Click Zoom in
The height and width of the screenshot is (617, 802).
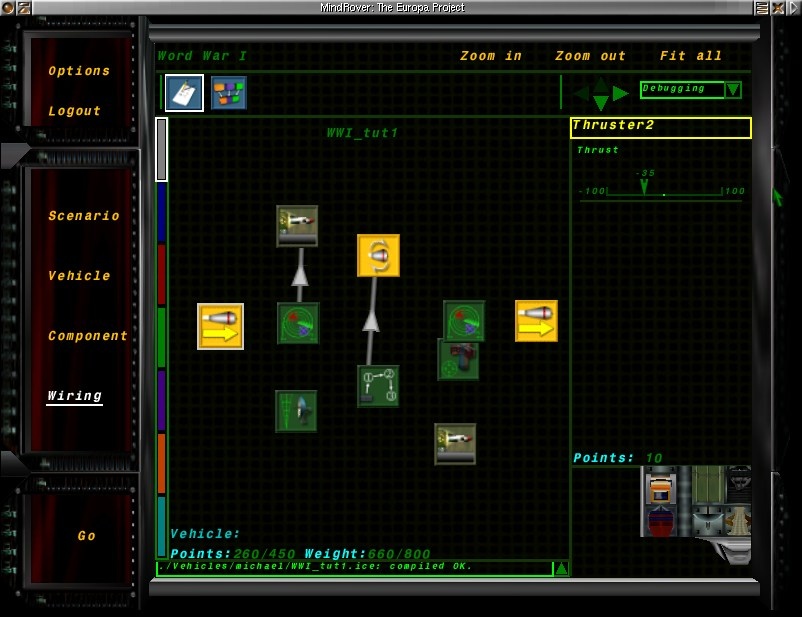pos(491,56)
